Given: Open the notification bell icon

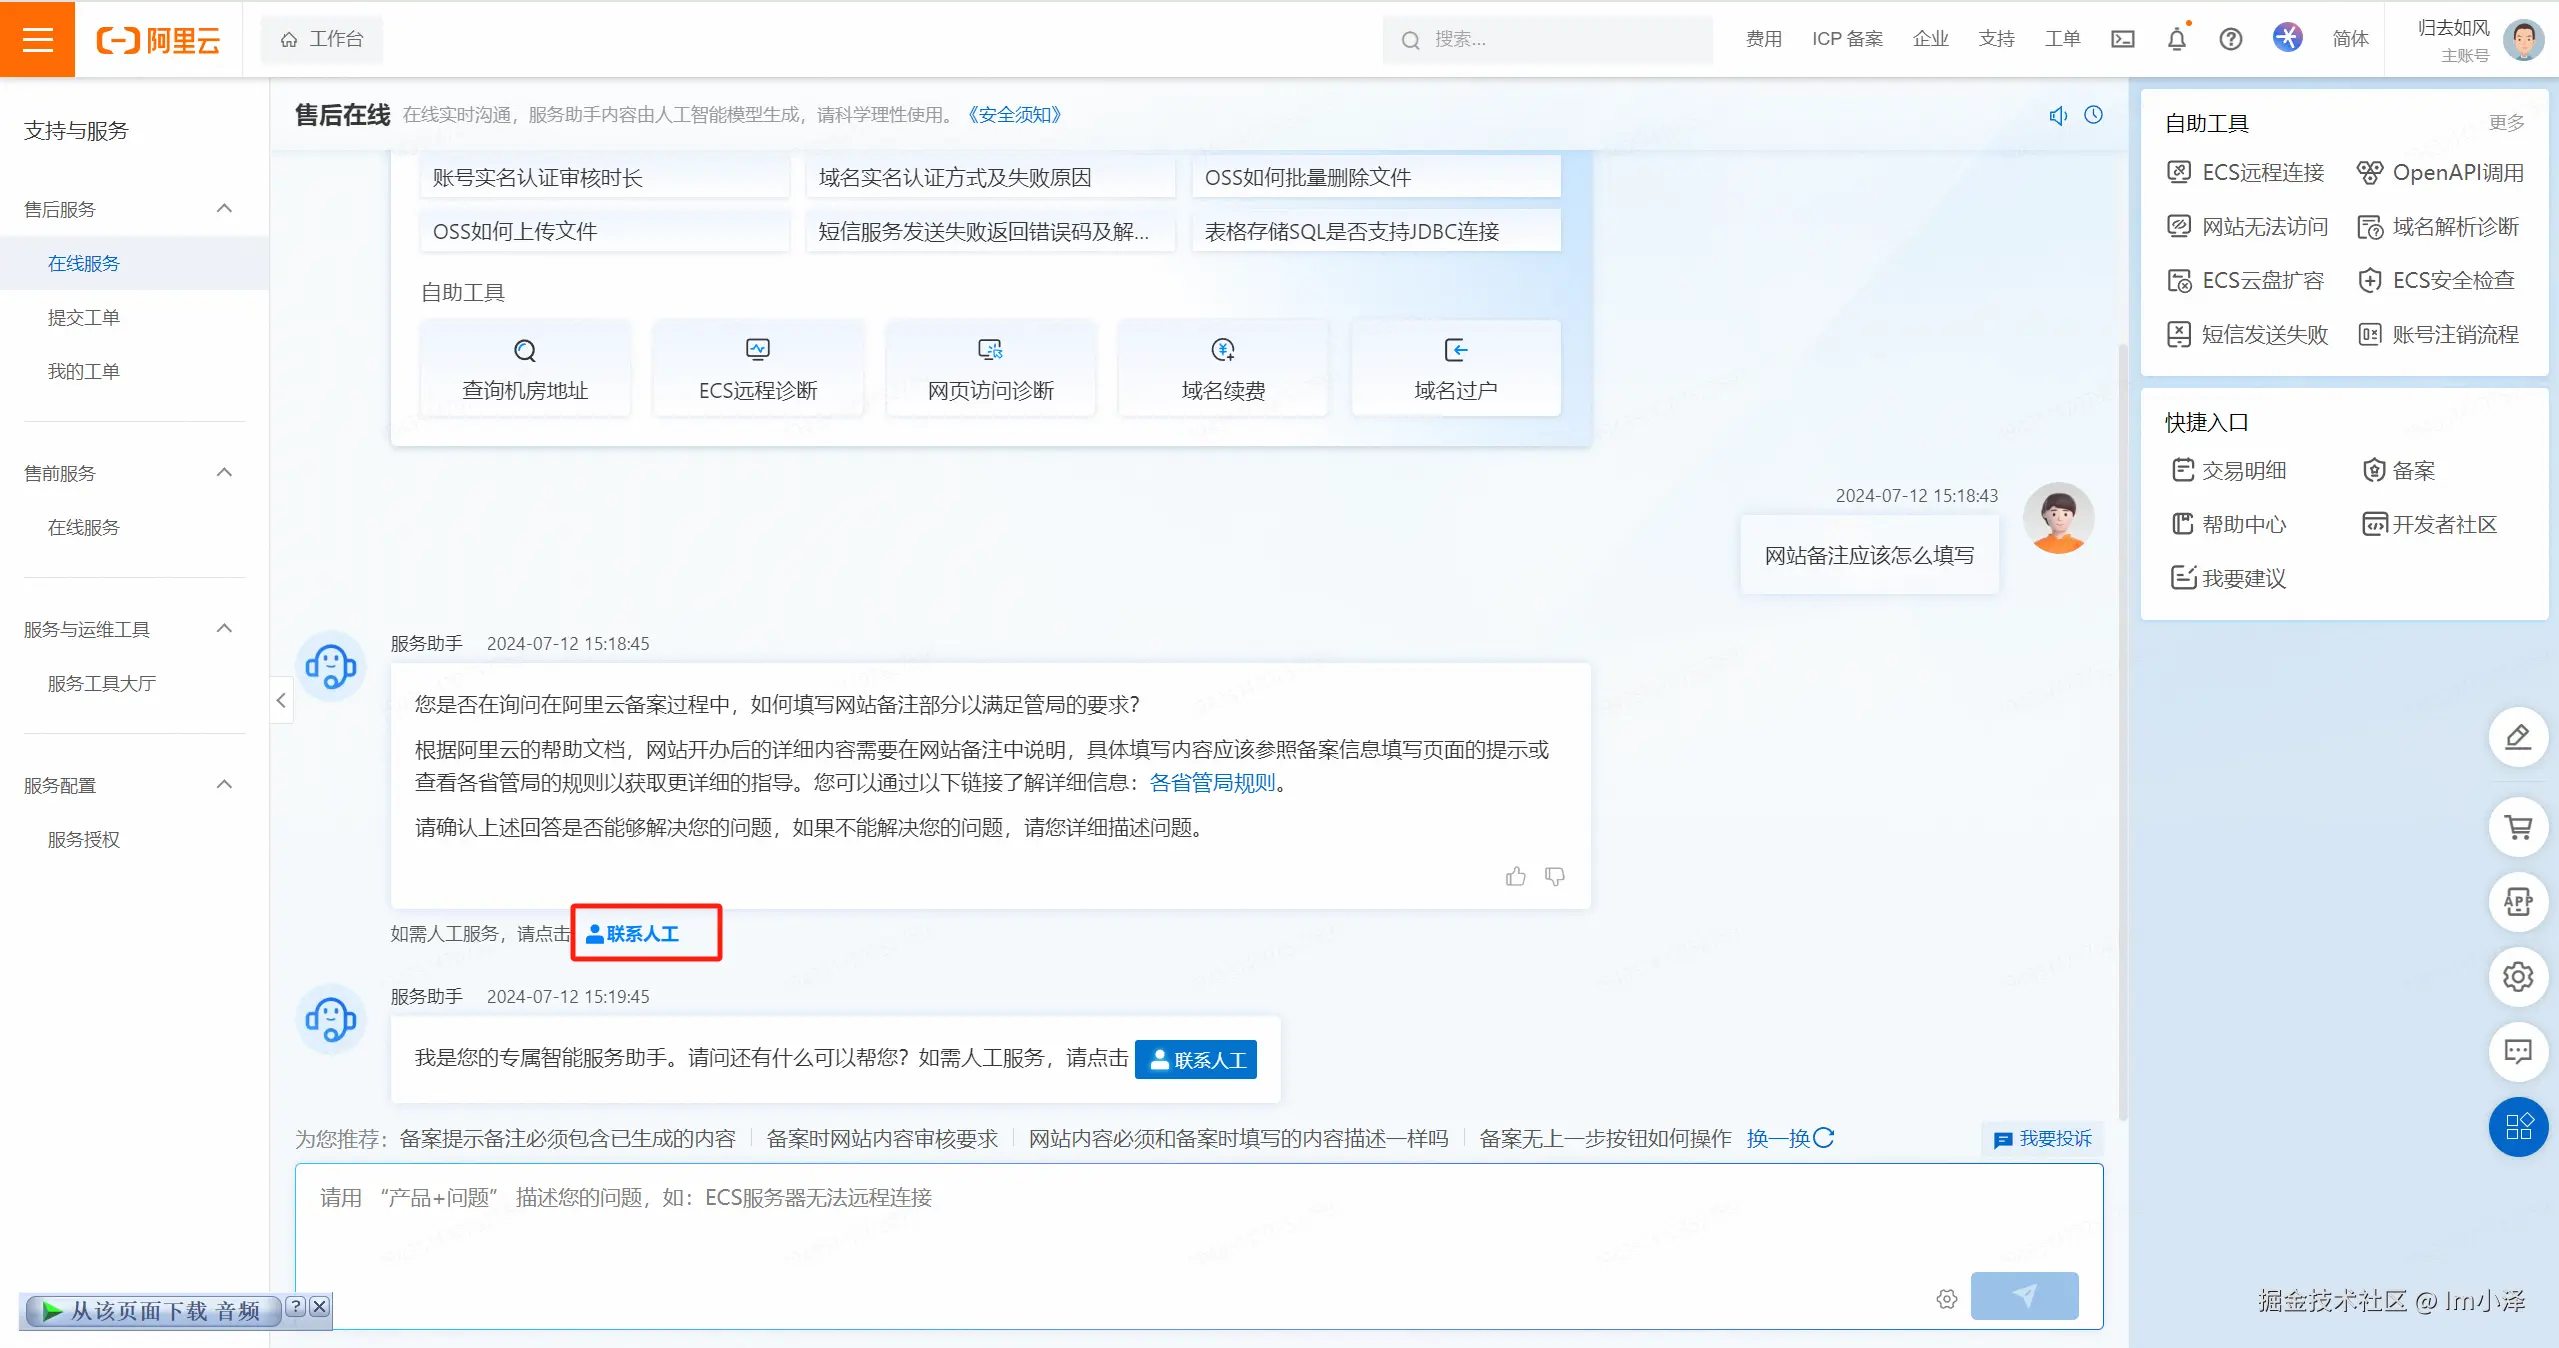Looking at the screenshot, I should click(2177, 39).
